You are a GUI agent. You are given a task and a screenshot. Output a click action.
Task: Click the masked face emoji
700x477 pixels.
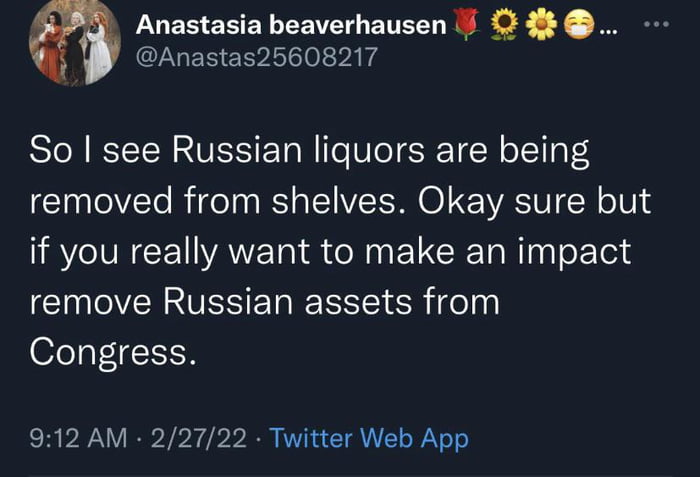pyautogui.click(x=577, y=24)
